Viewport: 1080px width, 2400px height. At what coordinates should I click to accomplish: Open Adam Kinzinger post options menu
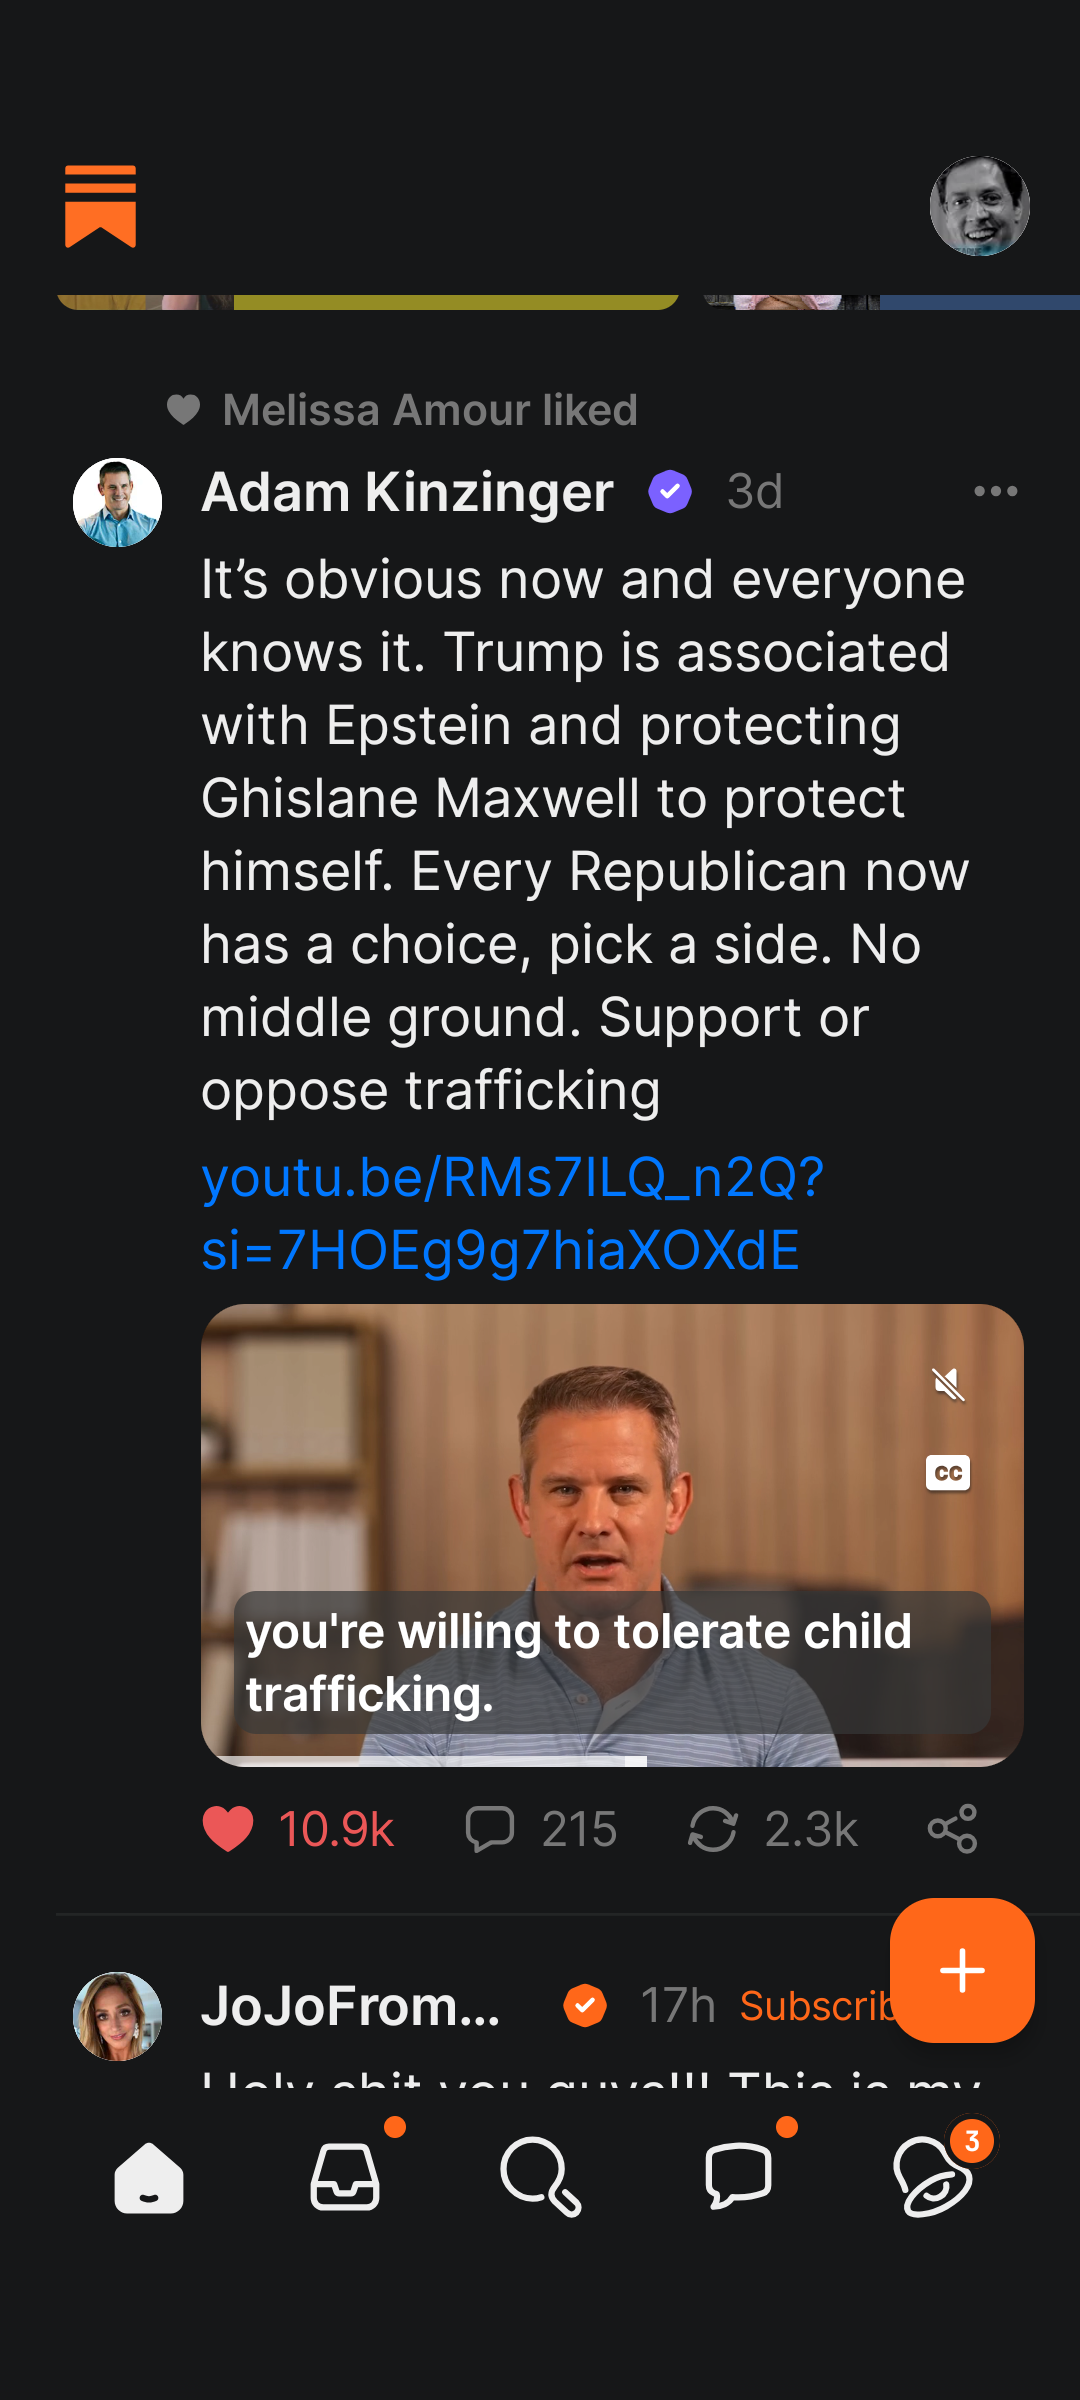click(995, 491)
